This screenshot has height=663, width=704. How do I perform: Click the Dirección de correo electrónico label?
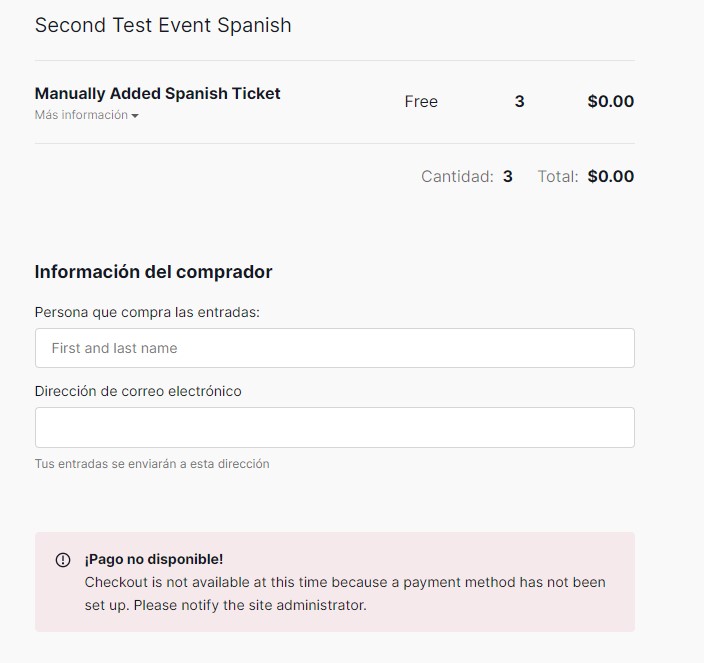tap(138, 391)
